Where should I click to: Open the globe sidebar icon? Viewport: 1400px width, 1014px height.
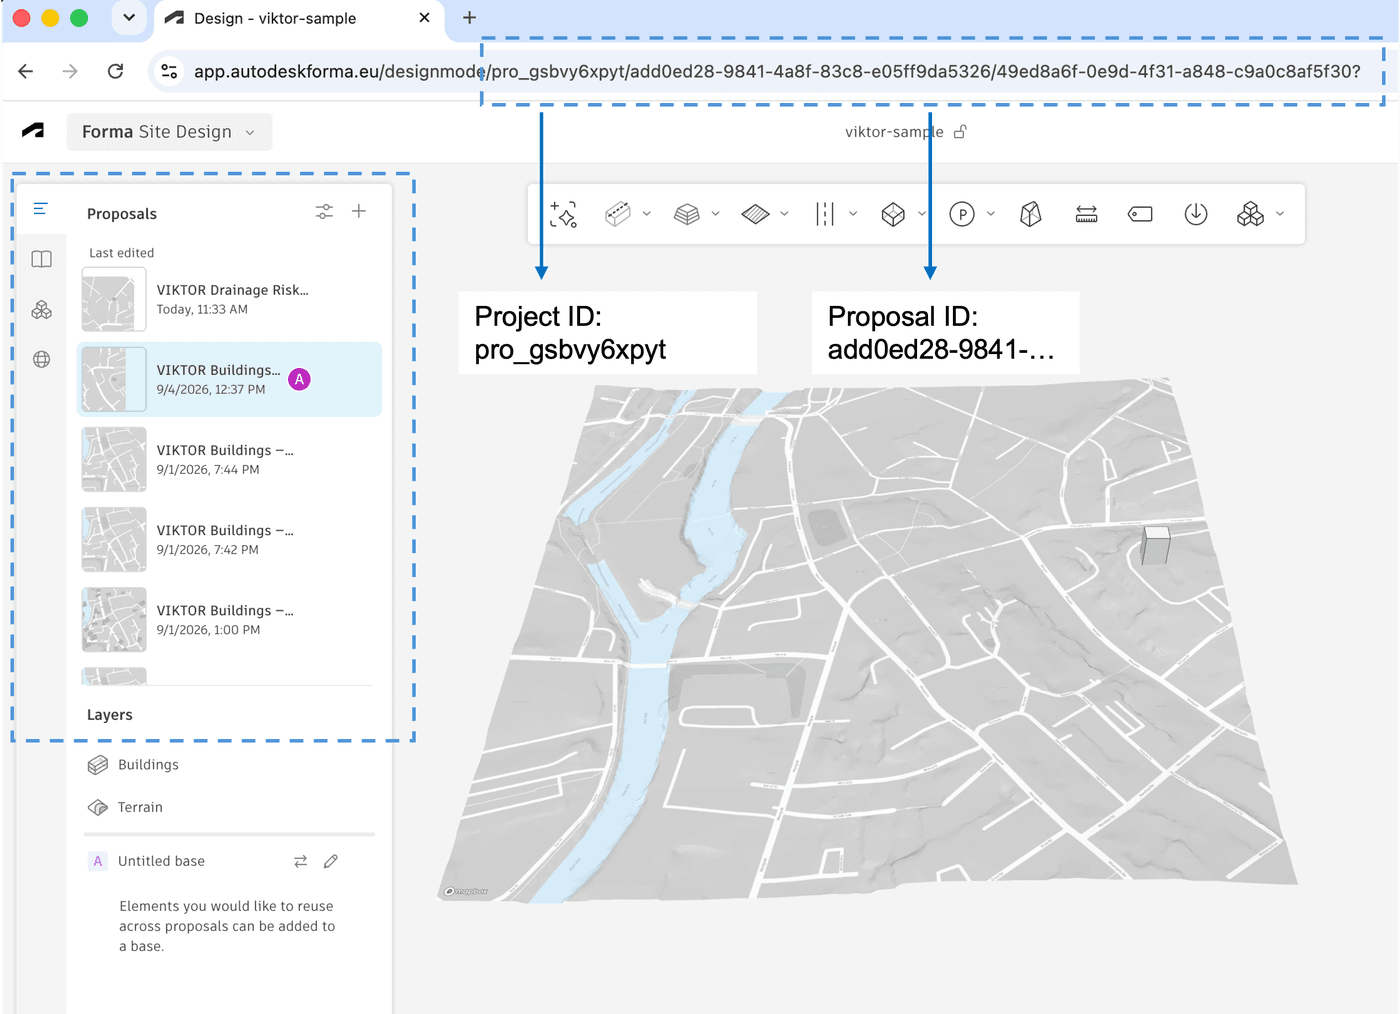(x=41, y=359)
